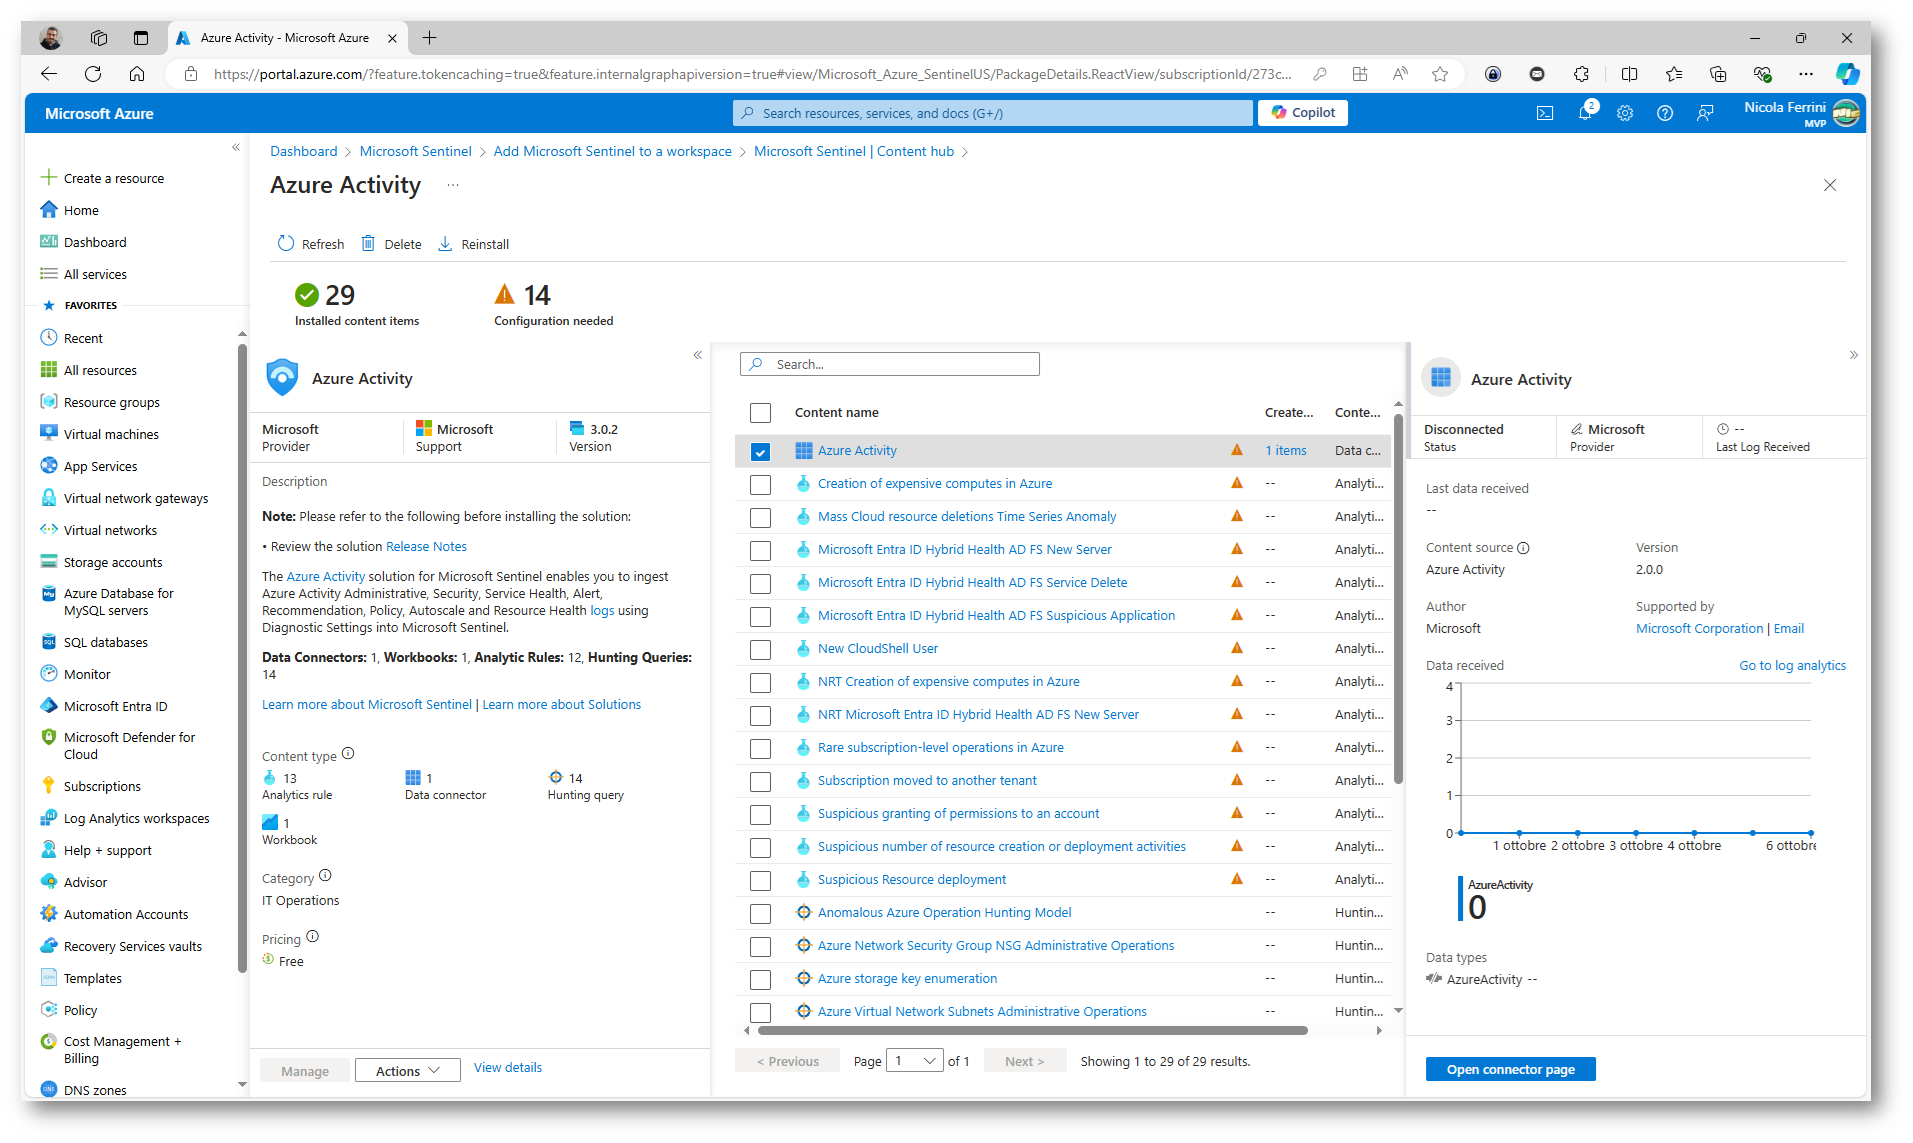Open Microsoft Entra ID in sidebar
The width and height of the screenshot is (1913, 1143).
click(103, 706)
